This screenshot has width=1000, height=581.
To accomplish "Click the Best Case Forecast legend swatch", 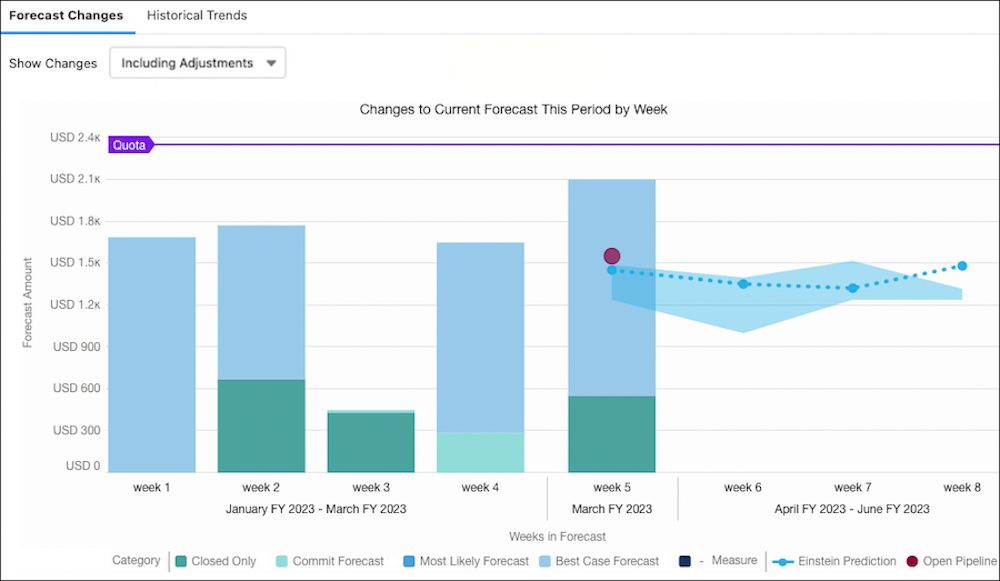I will [545, 561].
